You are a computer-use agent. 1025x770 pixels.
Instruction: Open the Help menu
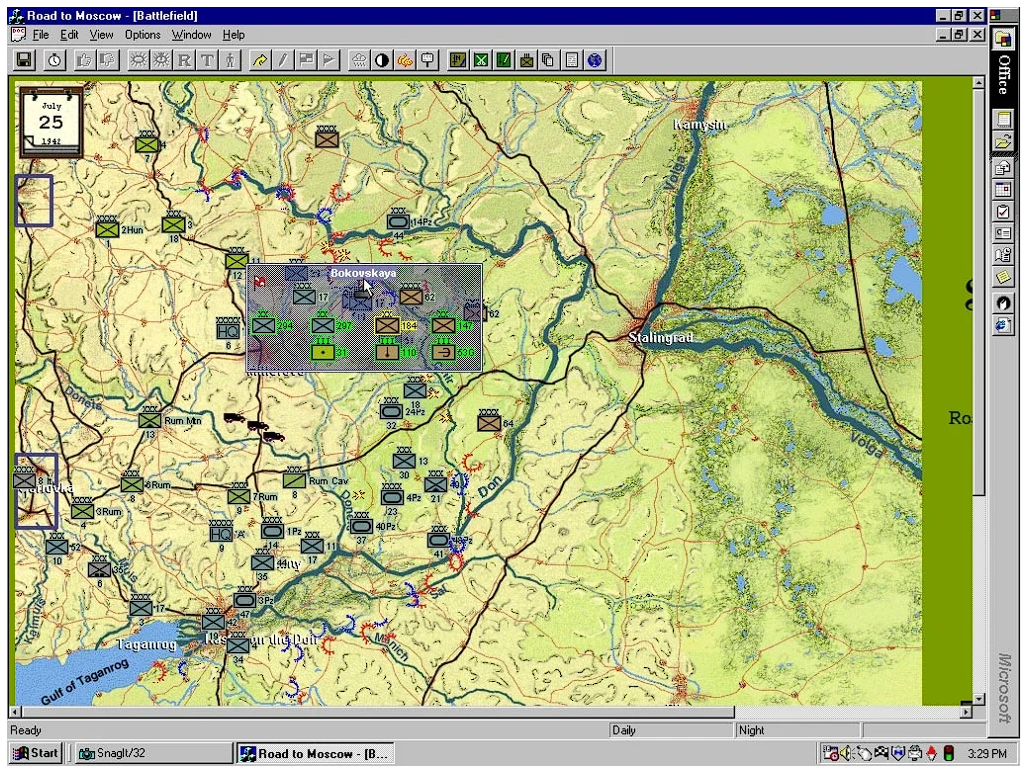coord(233,35)
